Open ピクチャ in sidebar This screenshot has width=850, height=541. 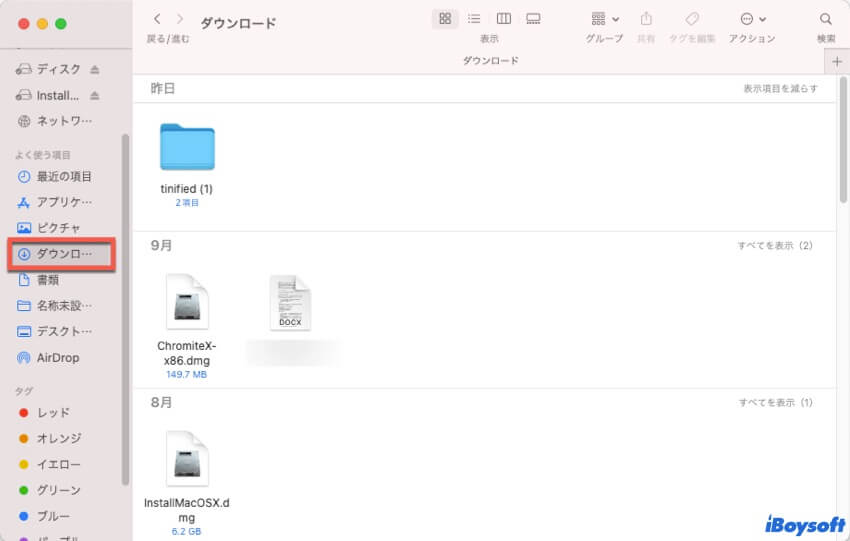pos(49,228)
